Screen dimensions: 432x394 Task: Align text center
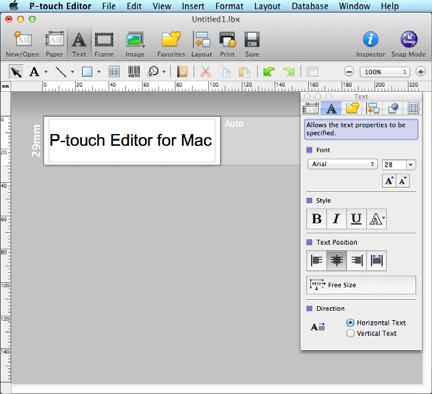(x=336, y=260)
